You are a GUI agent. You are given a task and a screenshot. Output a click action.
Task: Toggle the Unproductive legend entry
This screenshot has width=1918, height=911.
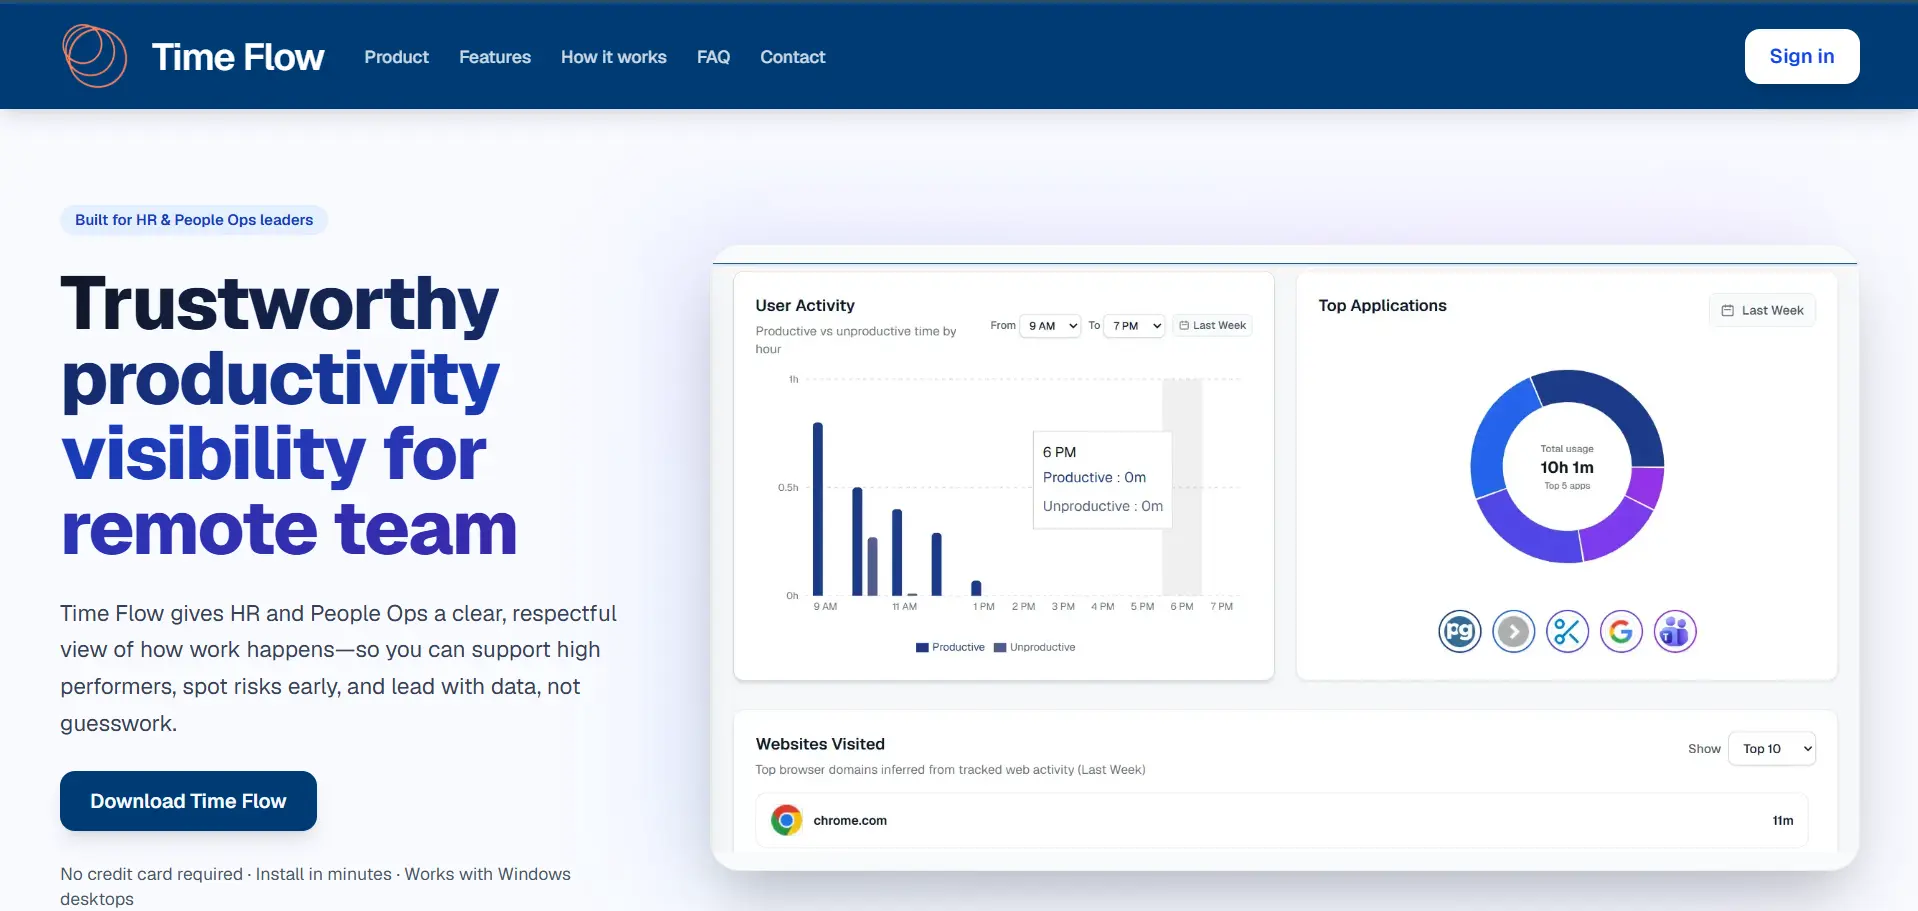[x=1035, y=648]
